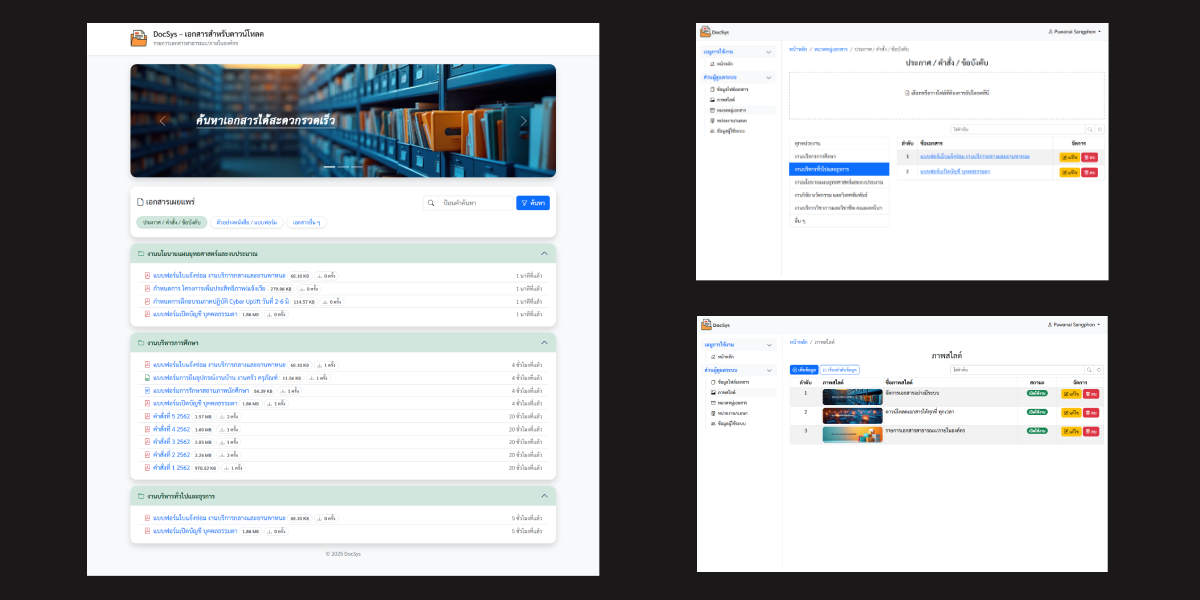This screenshot has height=600, width=1200.
Task: Open the first slide thumbnail in table
Action: [852, 396]
